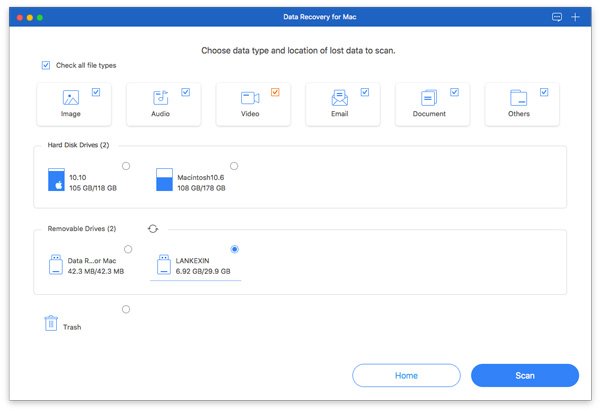Select the 10.10 hard disk radio button
This screenshot has height=411, width=600.
[126, 166]
